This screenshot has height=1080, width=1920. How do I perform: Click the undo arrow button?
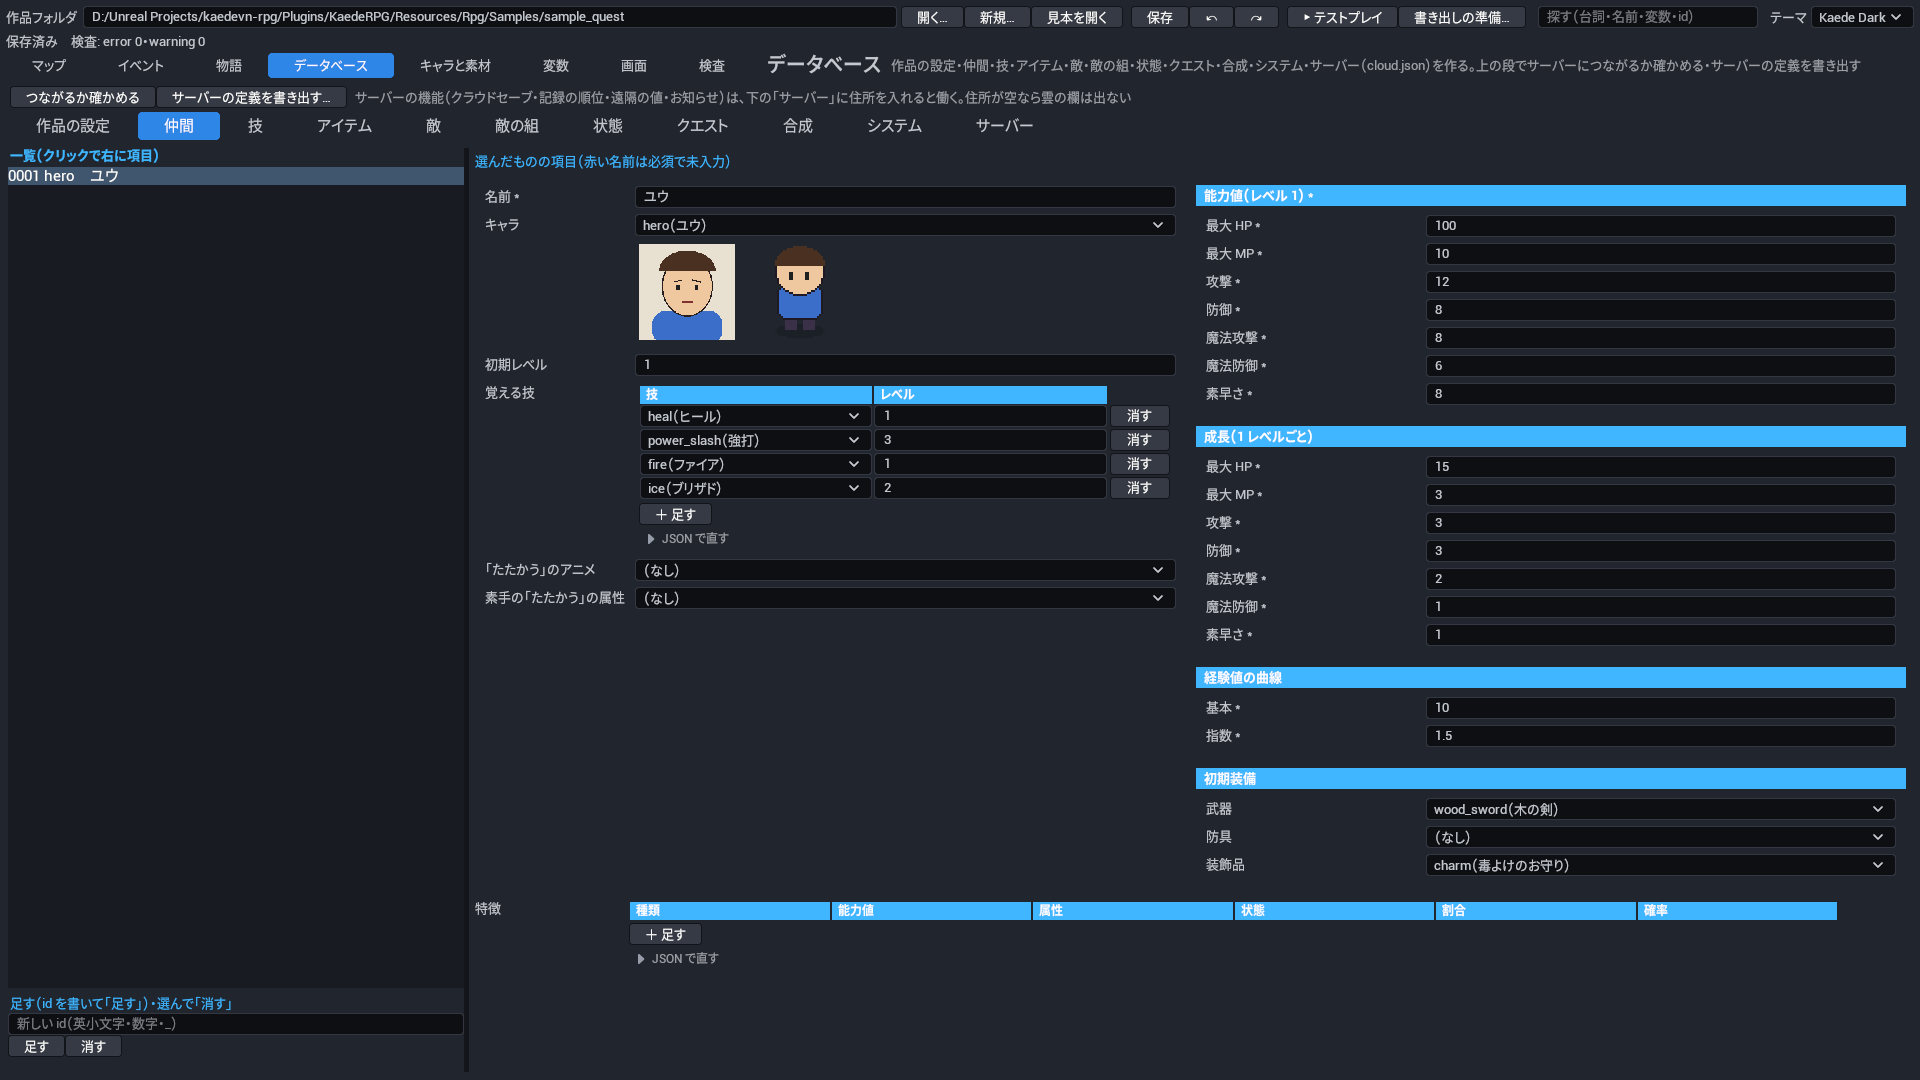[x=1211, y=17]
